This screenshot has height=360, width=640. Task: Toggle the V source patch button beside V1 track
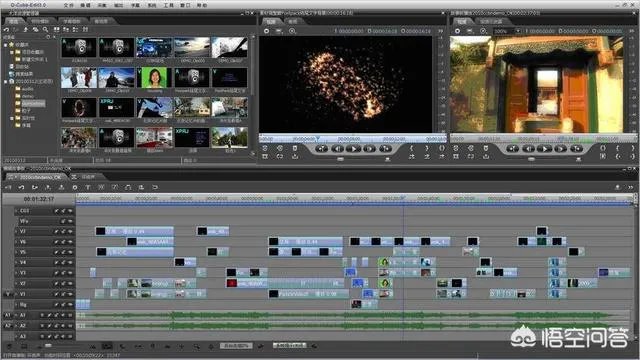click(x=7, y=294)
